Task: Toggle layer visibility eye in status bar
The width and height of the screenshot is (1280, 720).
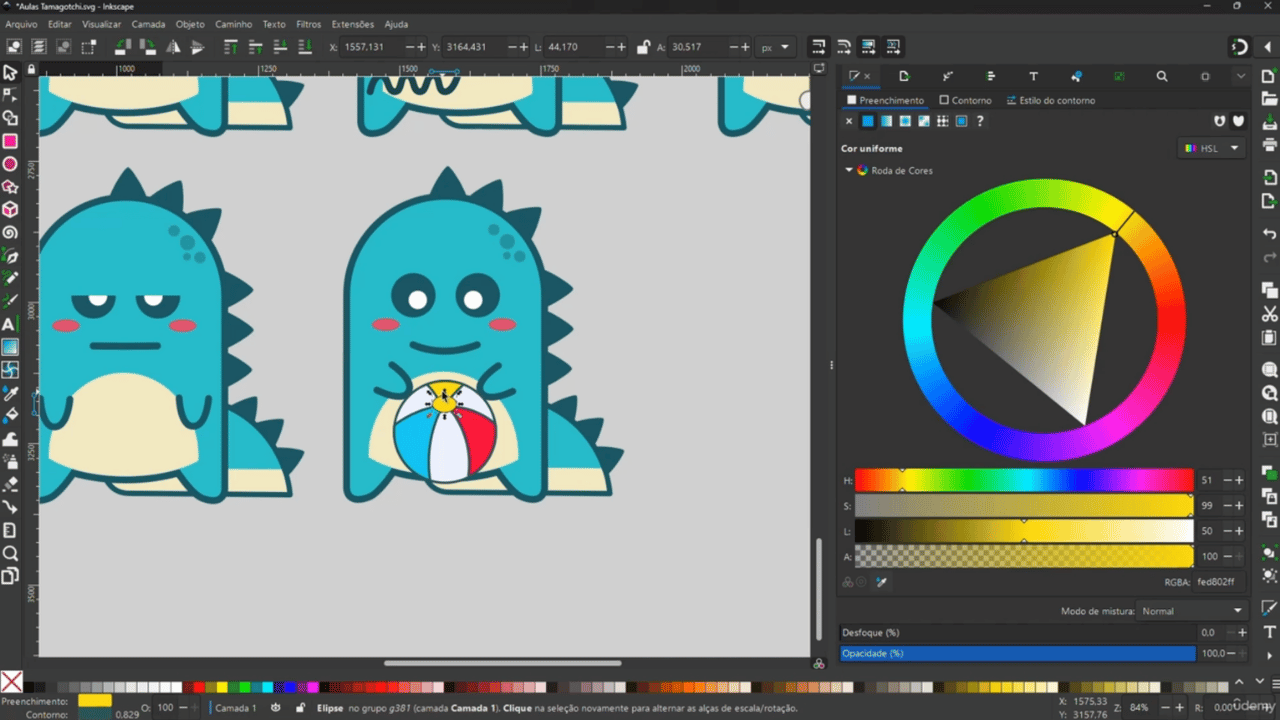Action: (x=275, y=708)
